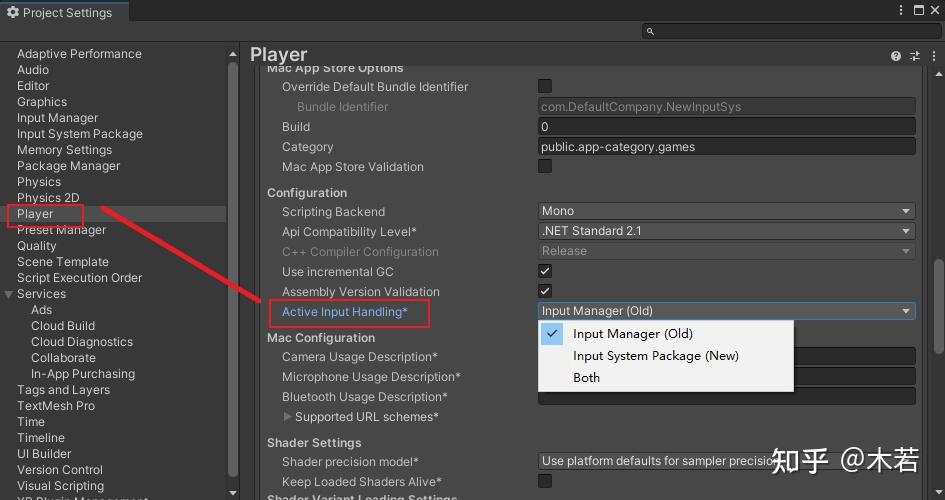Enable Keep Loaded Shaders Alive checkbox
945x500 pixels.
click(x=545, y=481)
